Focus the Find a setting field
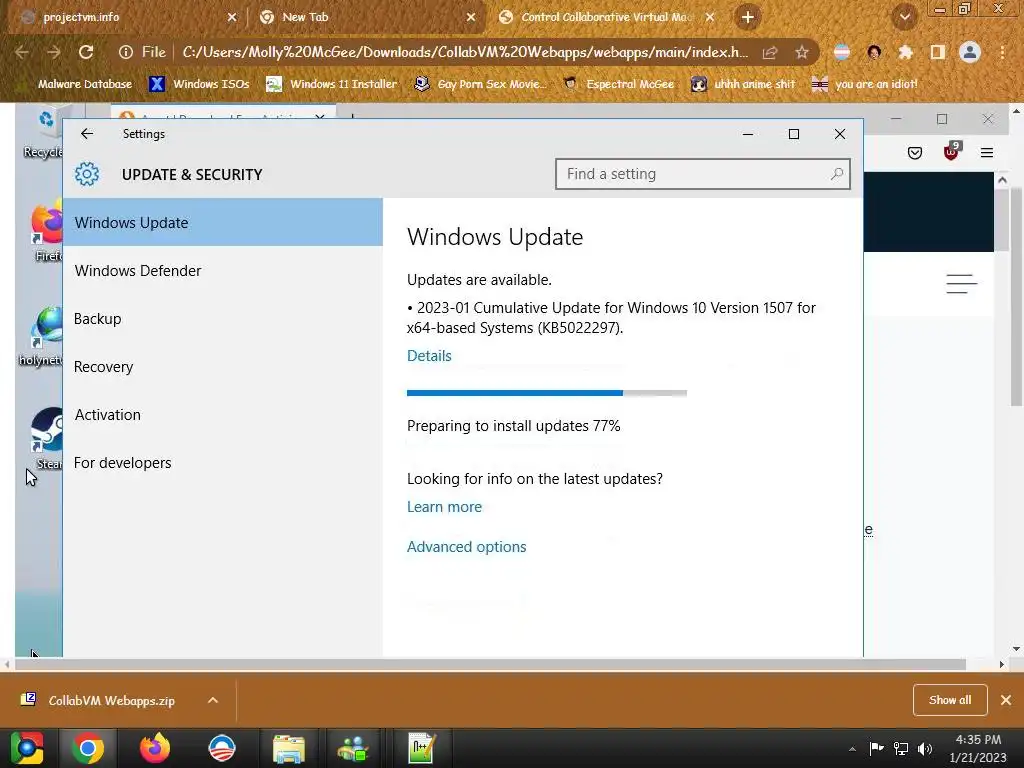This screenshot has width=1024, height=768. point(703,174)
